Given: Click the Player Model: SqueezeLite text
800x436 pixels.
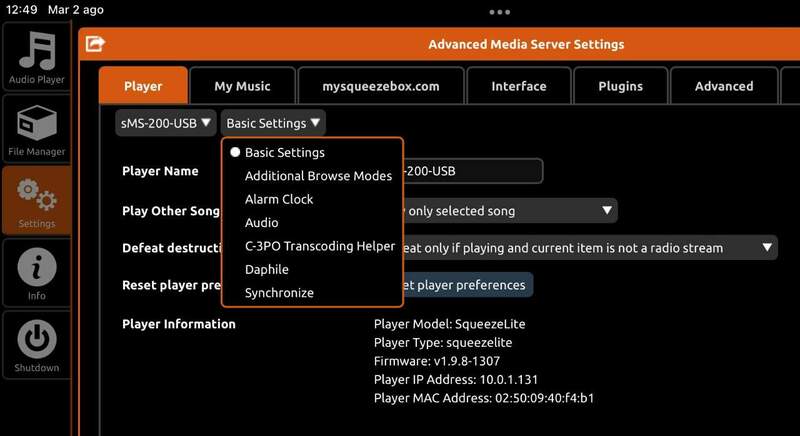Looking at the screenshot, I should [449, 324].
